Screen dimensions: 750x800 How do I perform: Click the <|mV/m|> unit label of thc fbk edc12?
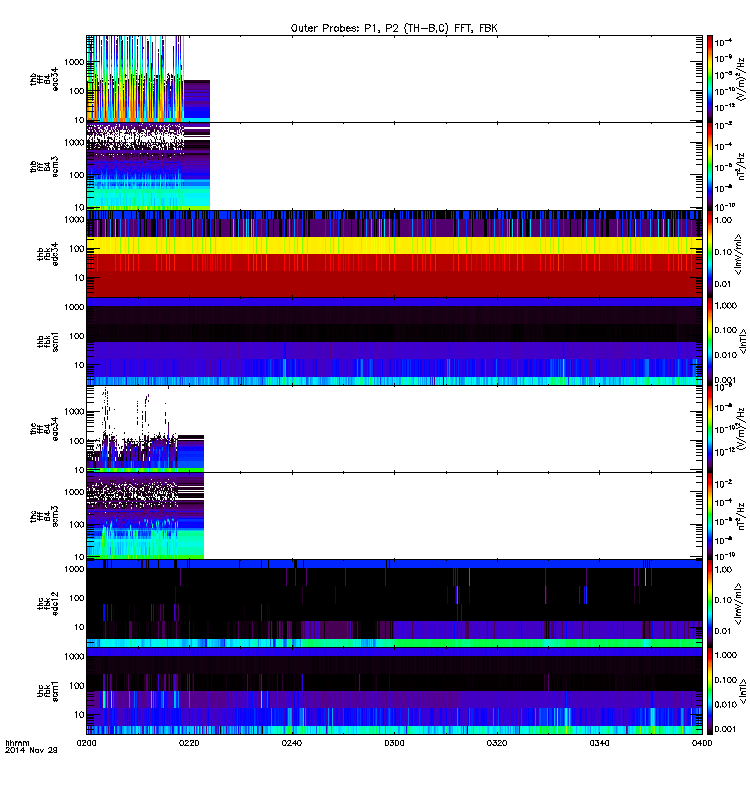738,604
